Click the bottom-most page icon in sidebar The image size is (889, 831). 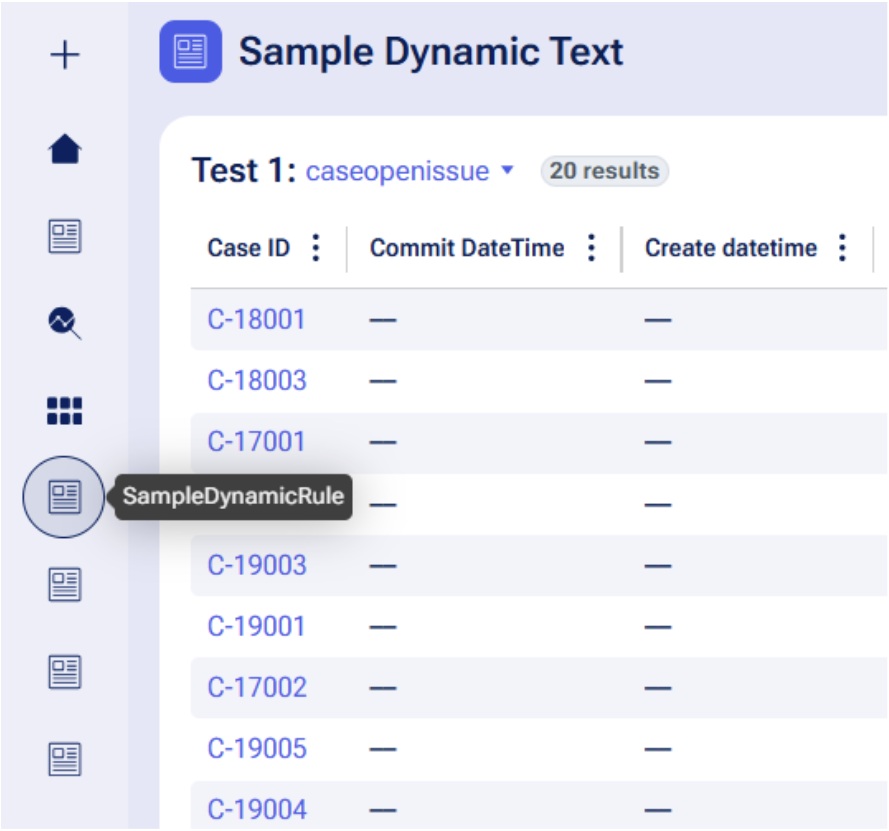pyautogui.click(x=65, y=759)
